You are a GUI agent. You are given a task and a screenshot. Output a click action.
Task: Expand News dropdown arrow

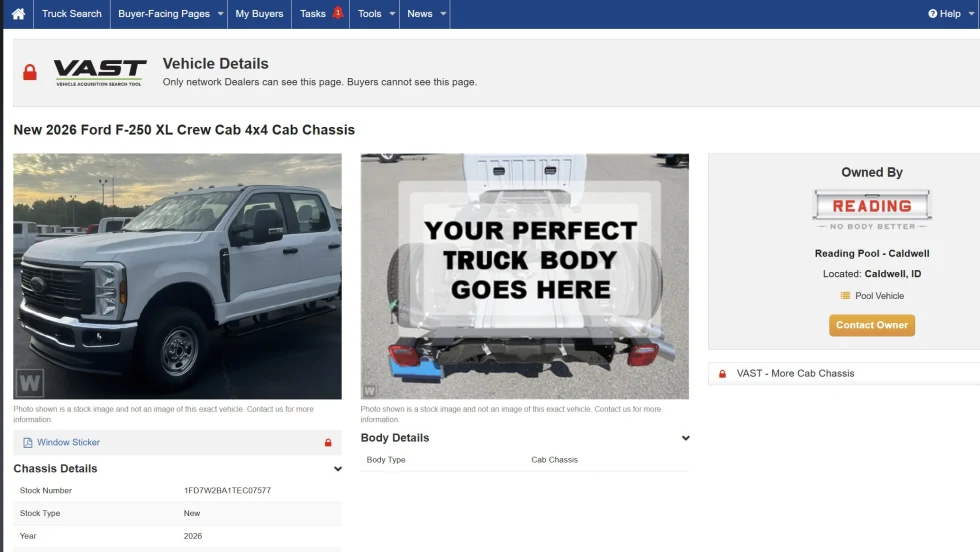pos(443,14)
